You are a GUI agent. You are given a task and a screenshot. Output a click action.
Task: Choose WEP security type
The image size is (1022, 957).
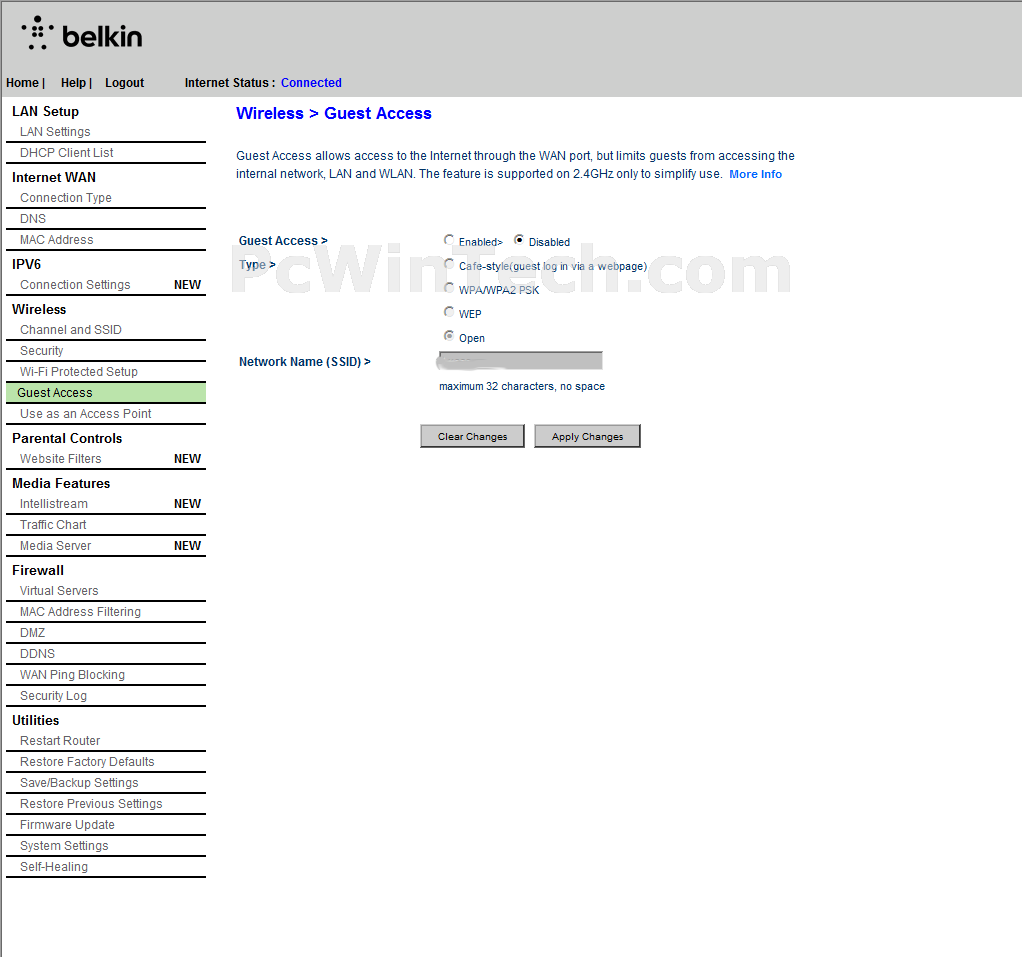pyautogui.click(x=449, y=312)
